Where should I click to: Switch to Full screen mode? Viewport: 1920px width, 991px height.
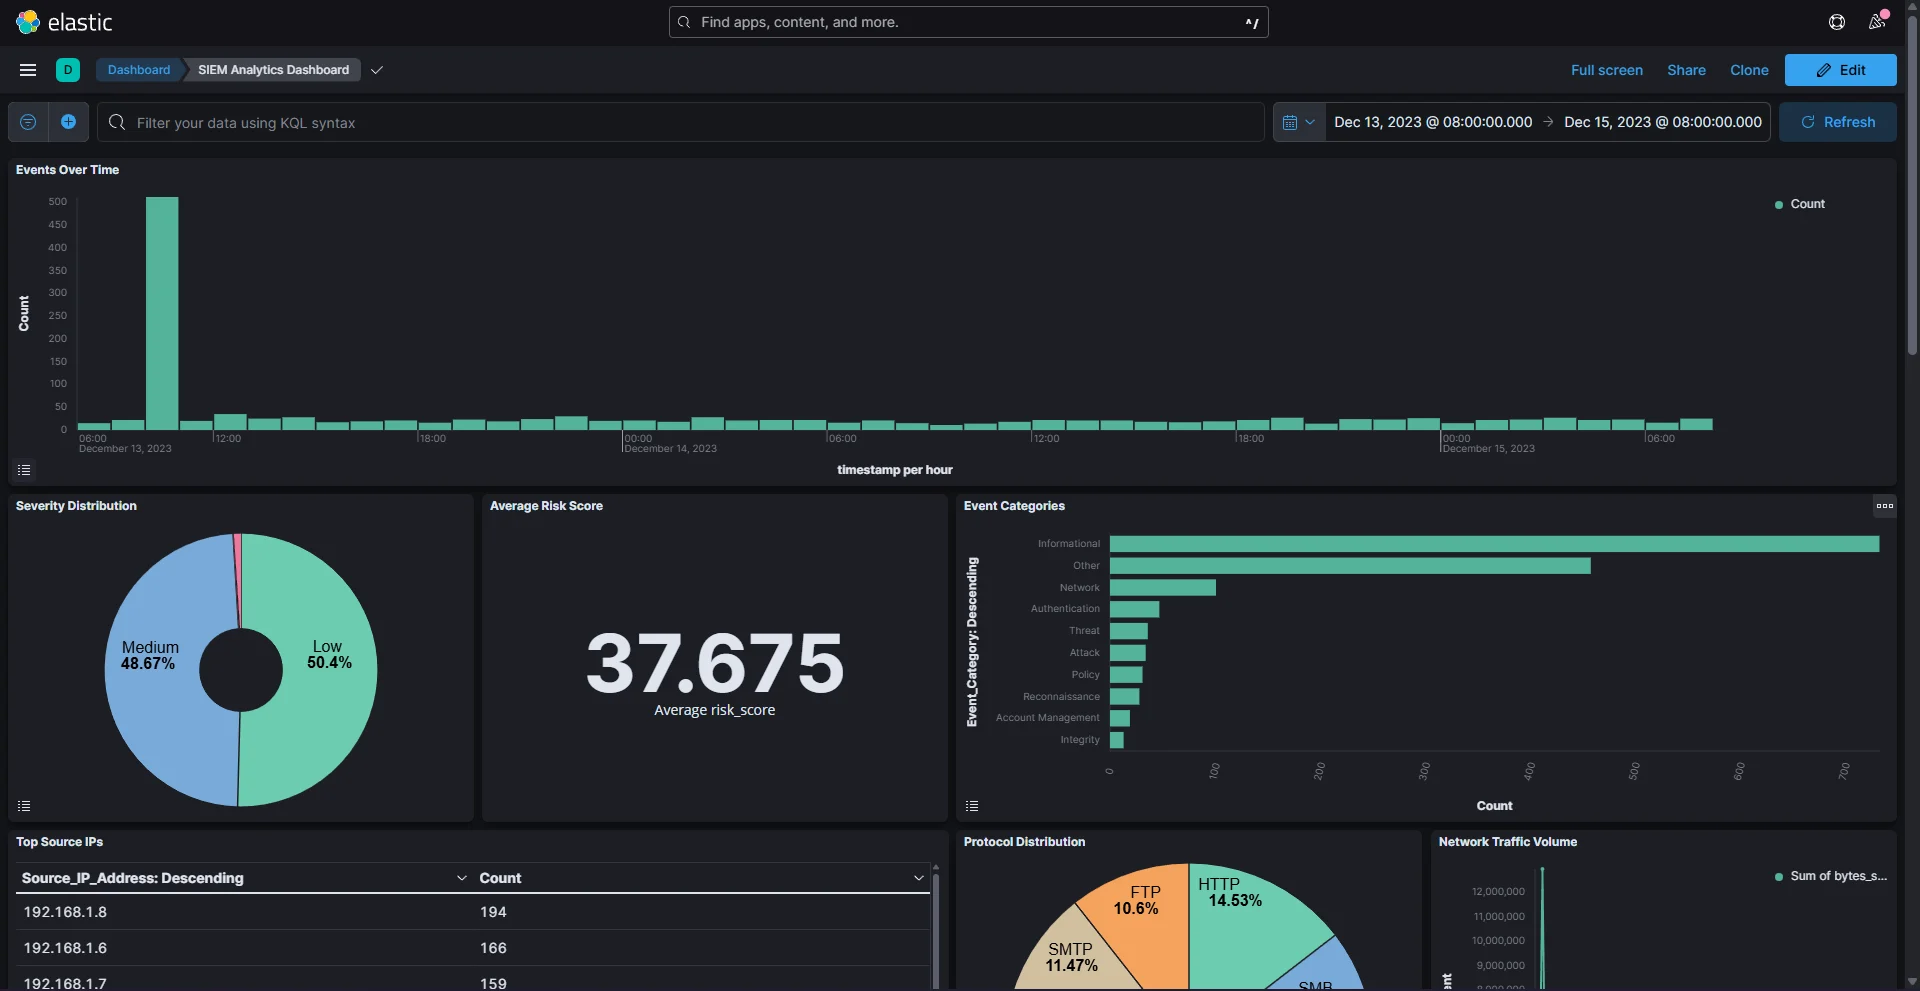(1606, 70)
